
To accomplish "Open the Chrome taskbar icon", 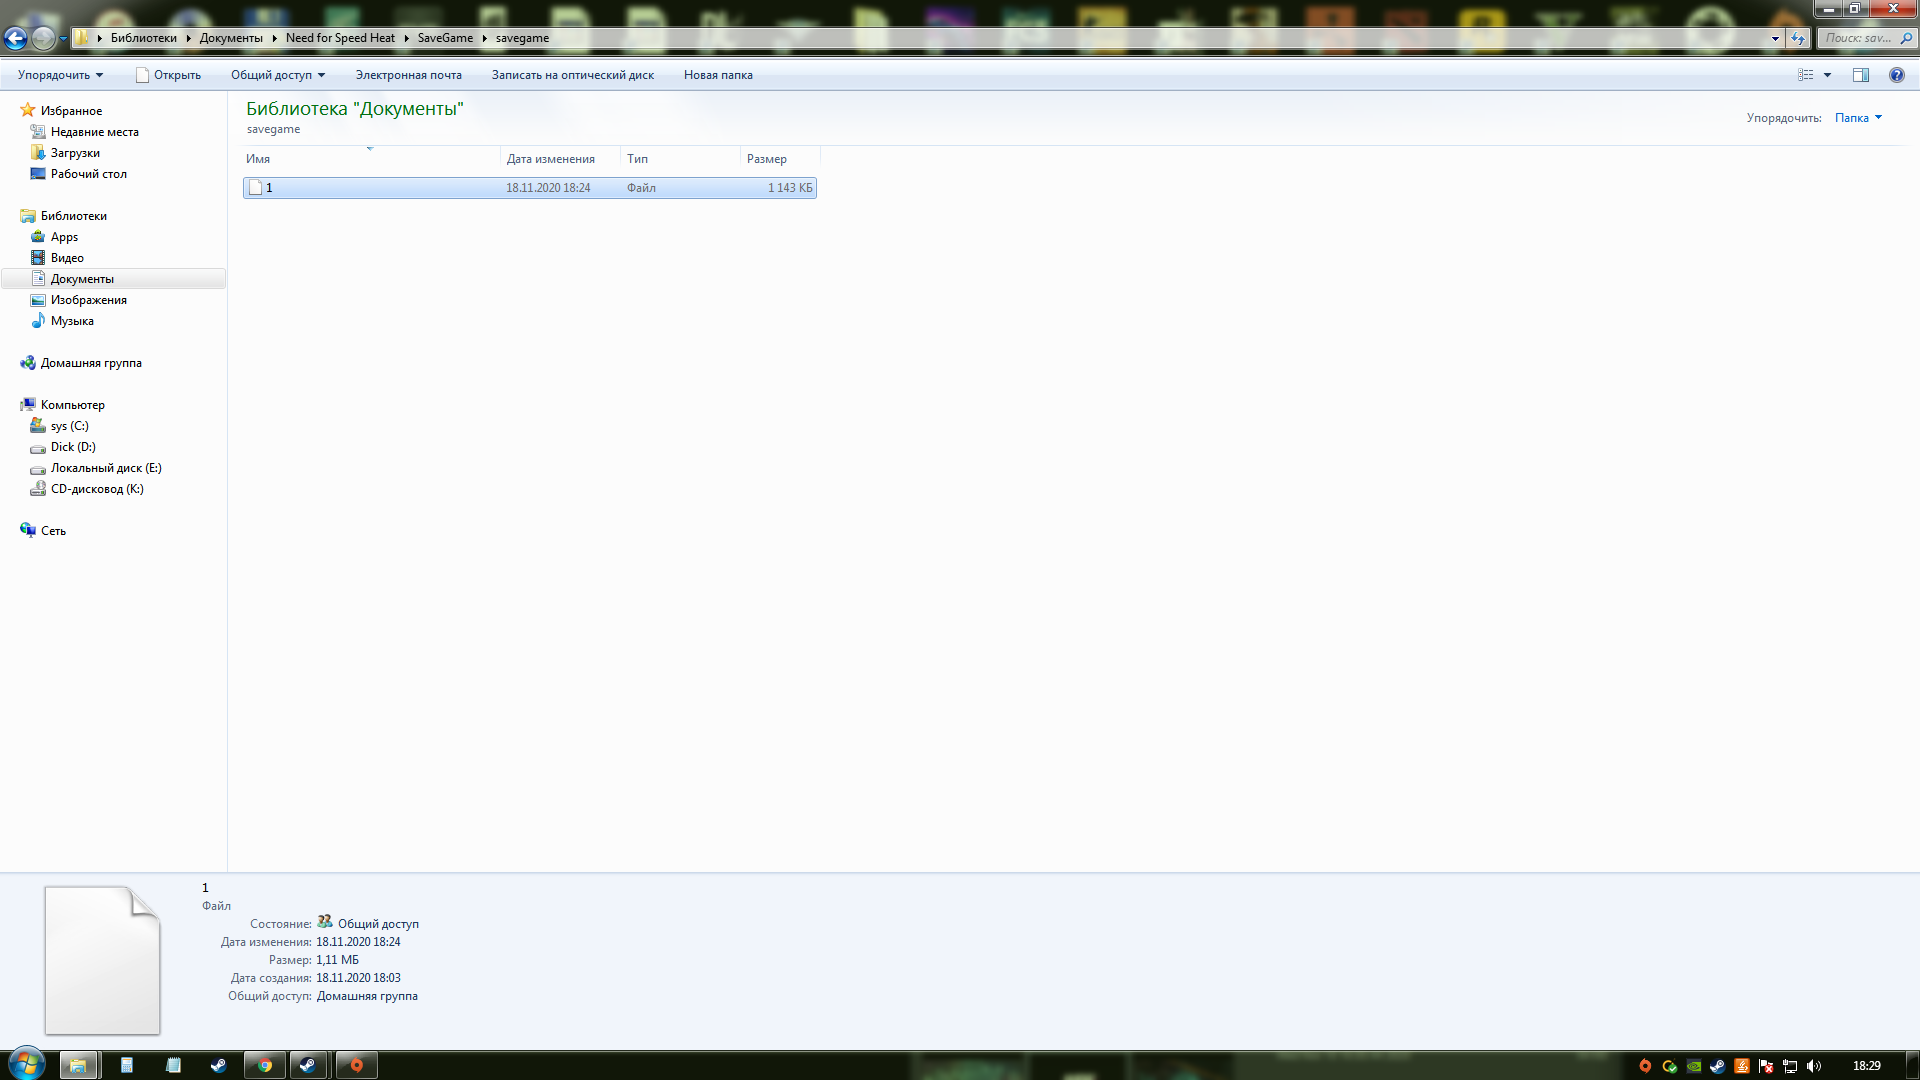I will point(265,1065).
